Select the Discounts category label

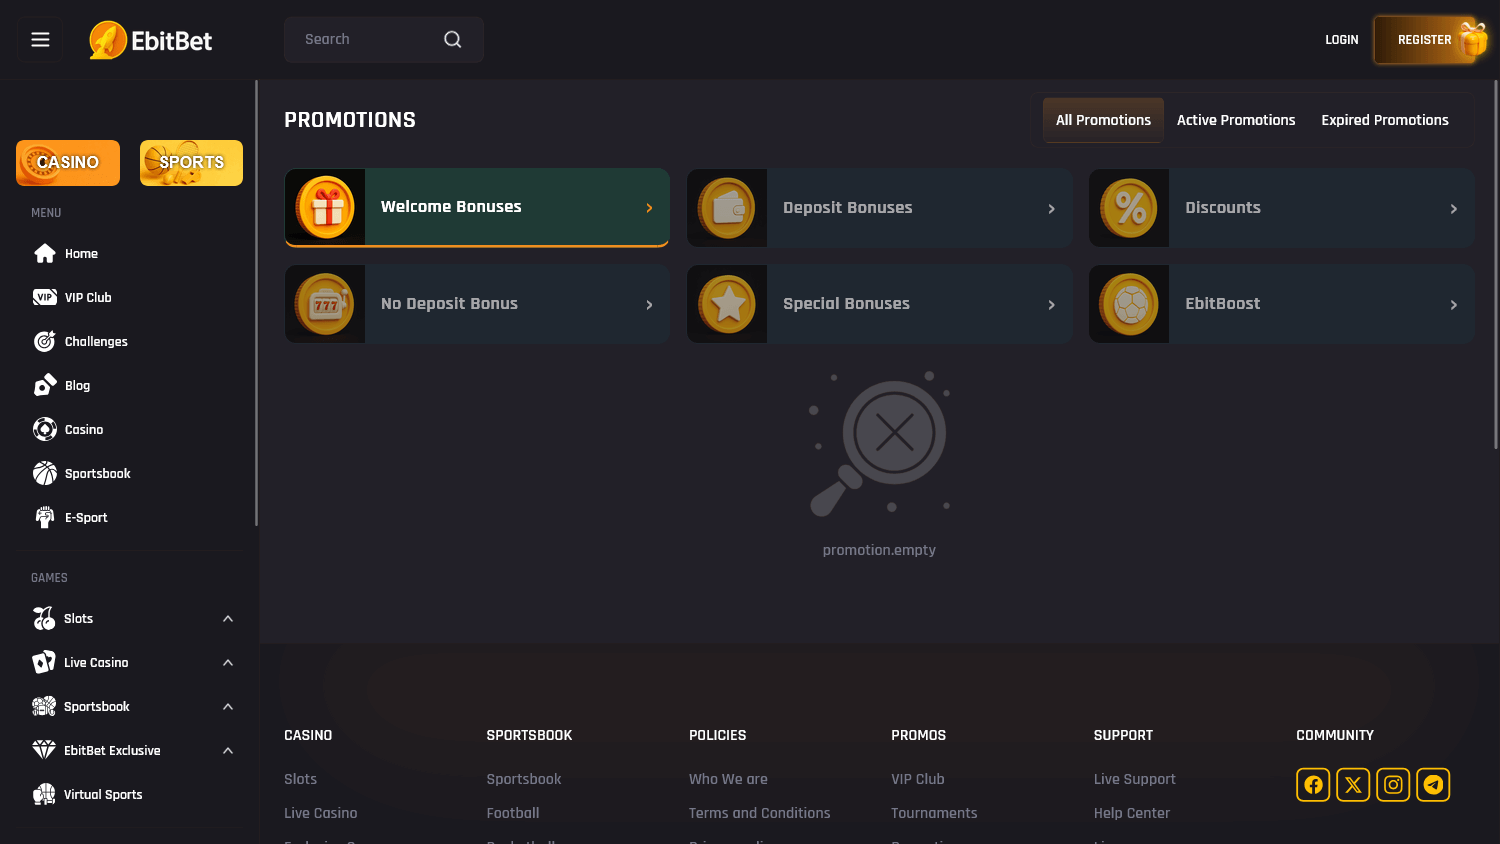[1223, 208]
